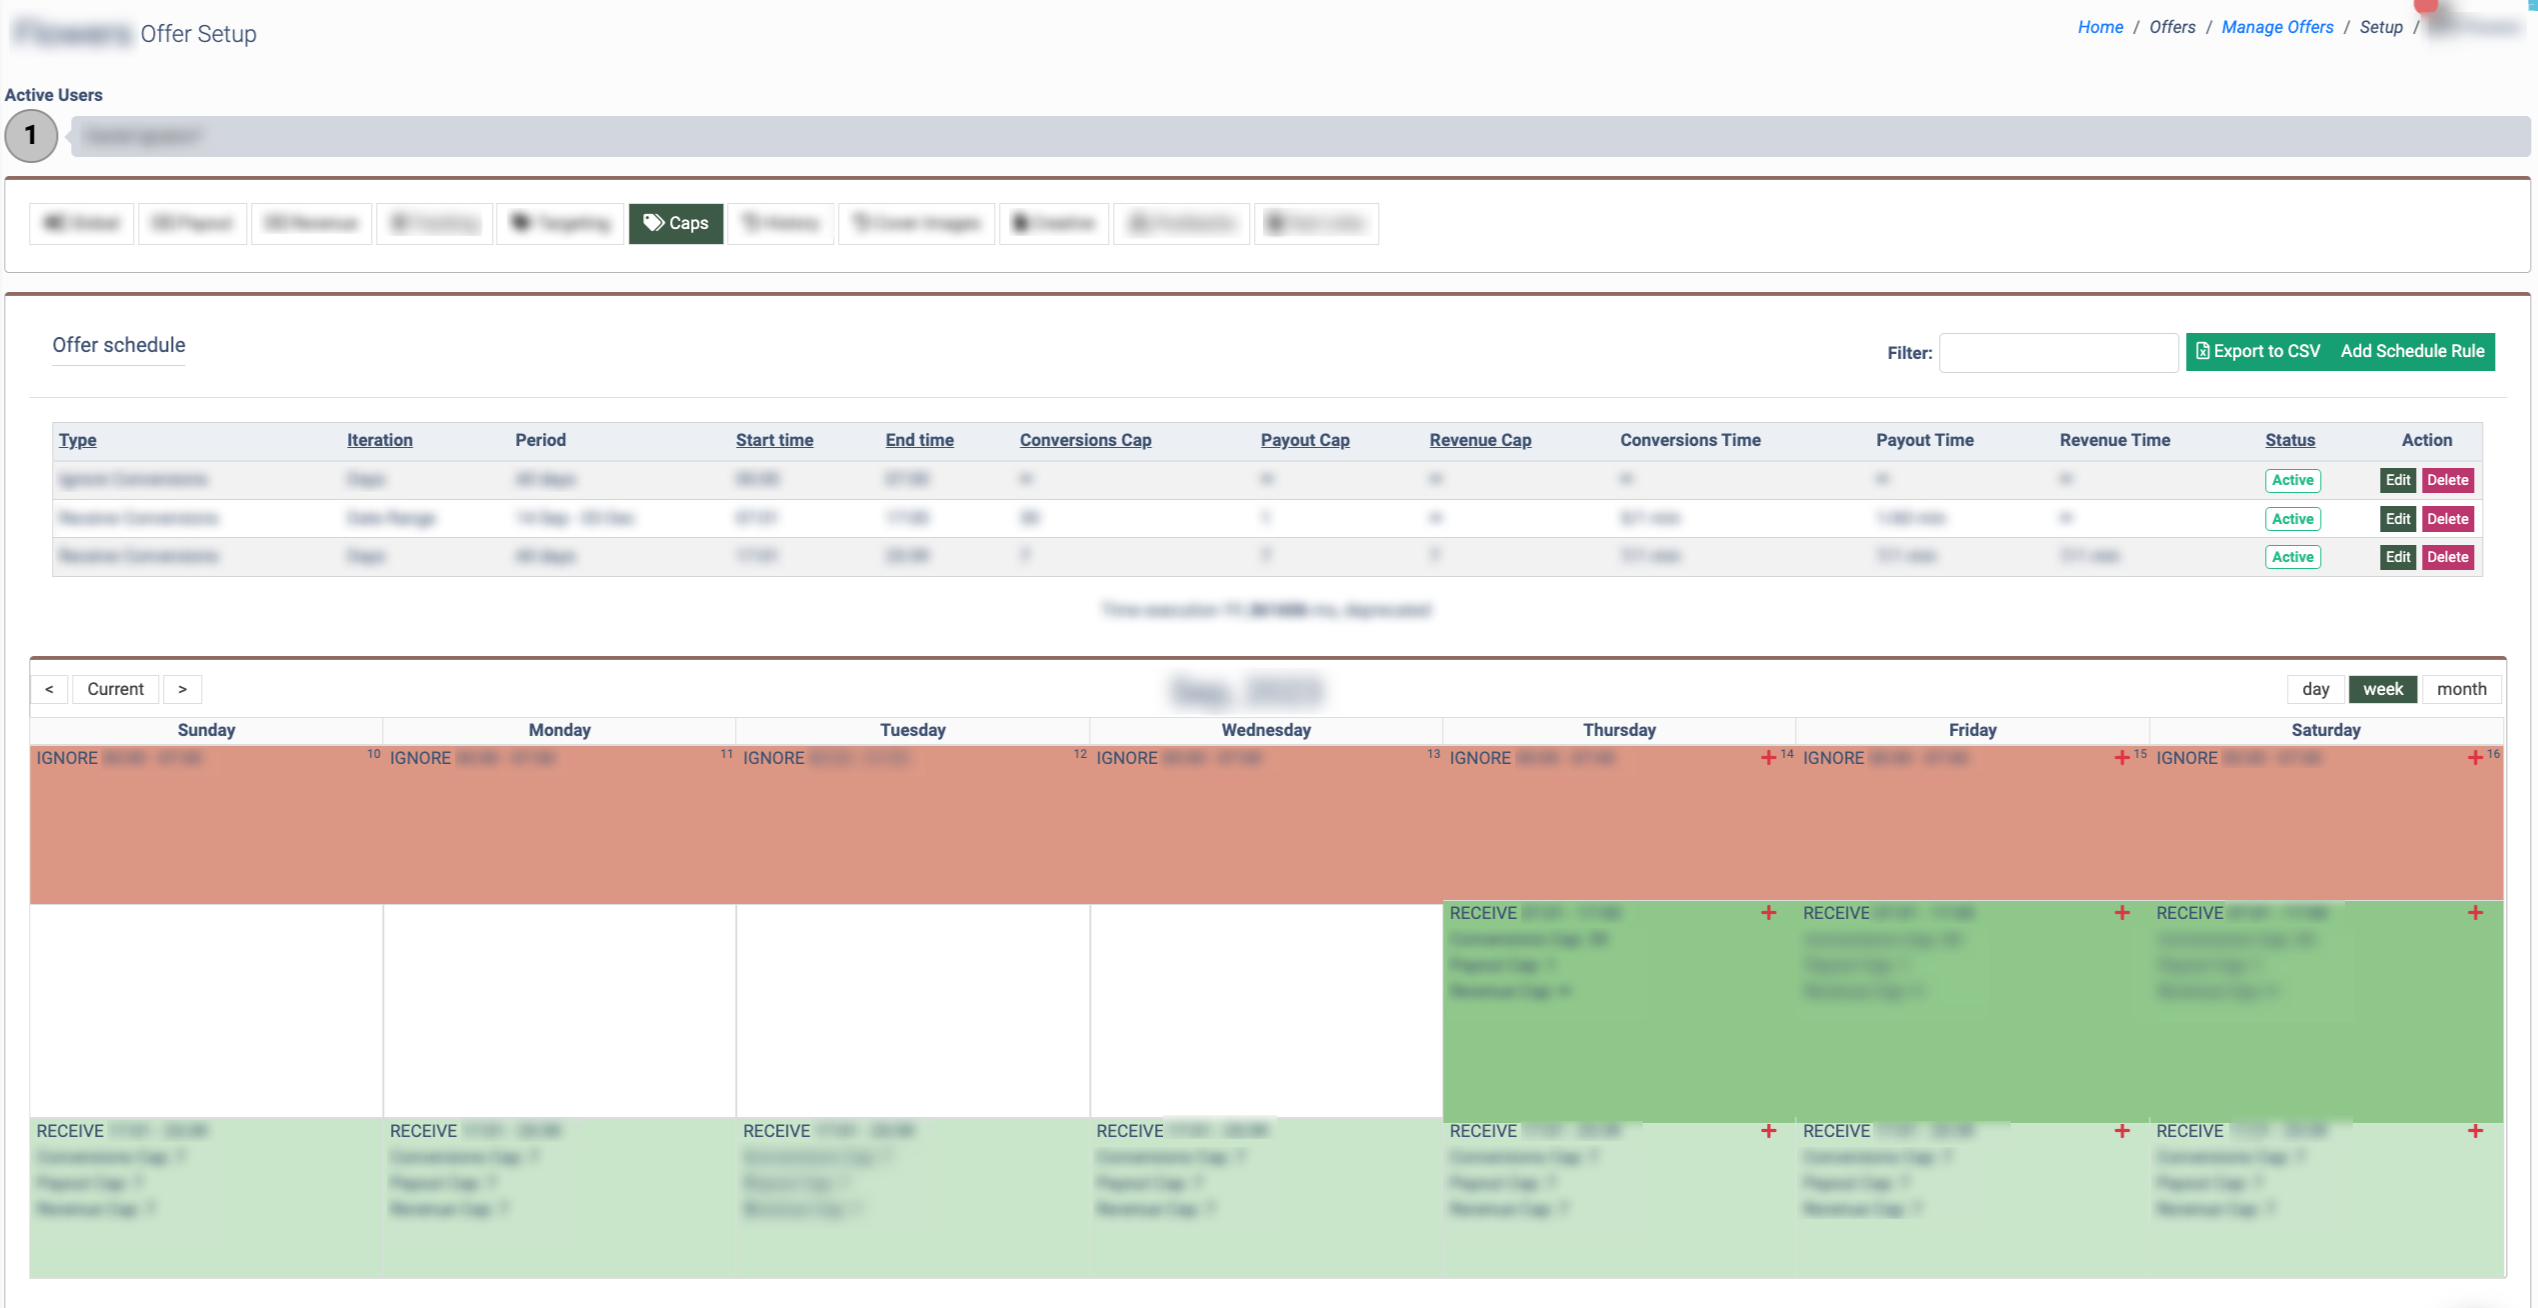Open the Manage Offers breadcrumb link
The height and width of the screenshot is (1308, 2538).
pyautogui.click(x=2277, y=27)
